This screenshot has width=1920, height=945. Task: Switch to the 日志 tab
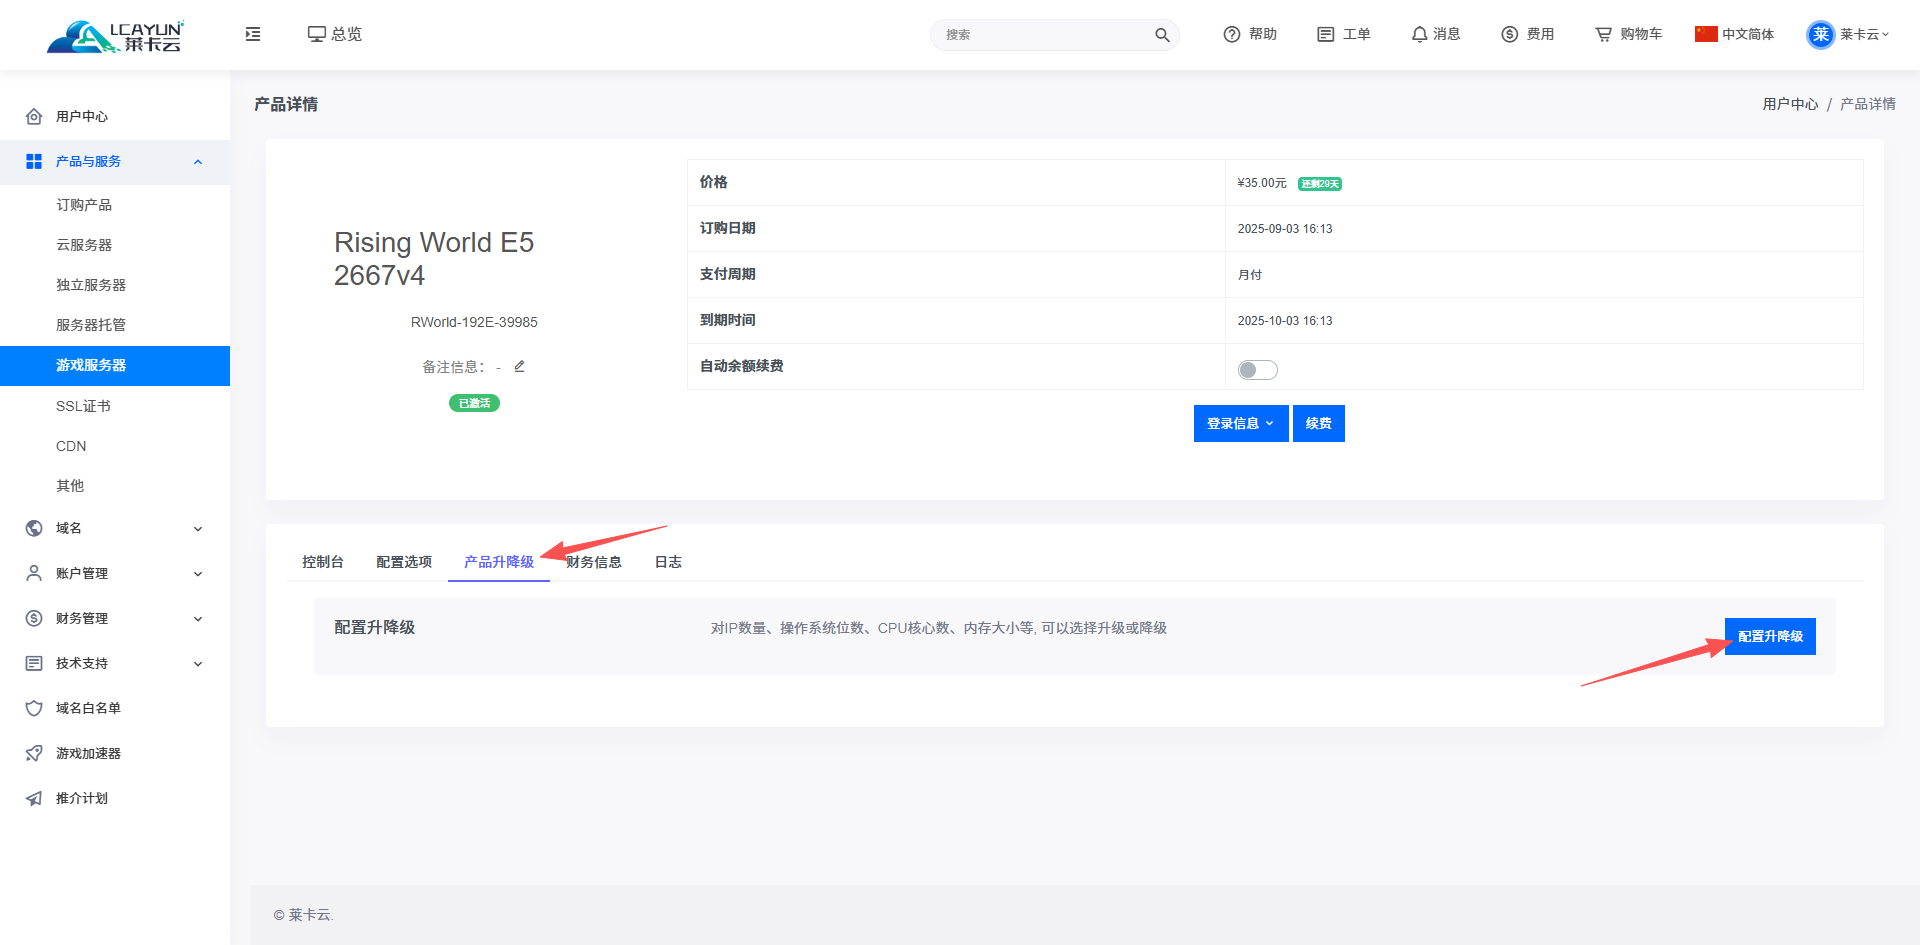(668, 562)
